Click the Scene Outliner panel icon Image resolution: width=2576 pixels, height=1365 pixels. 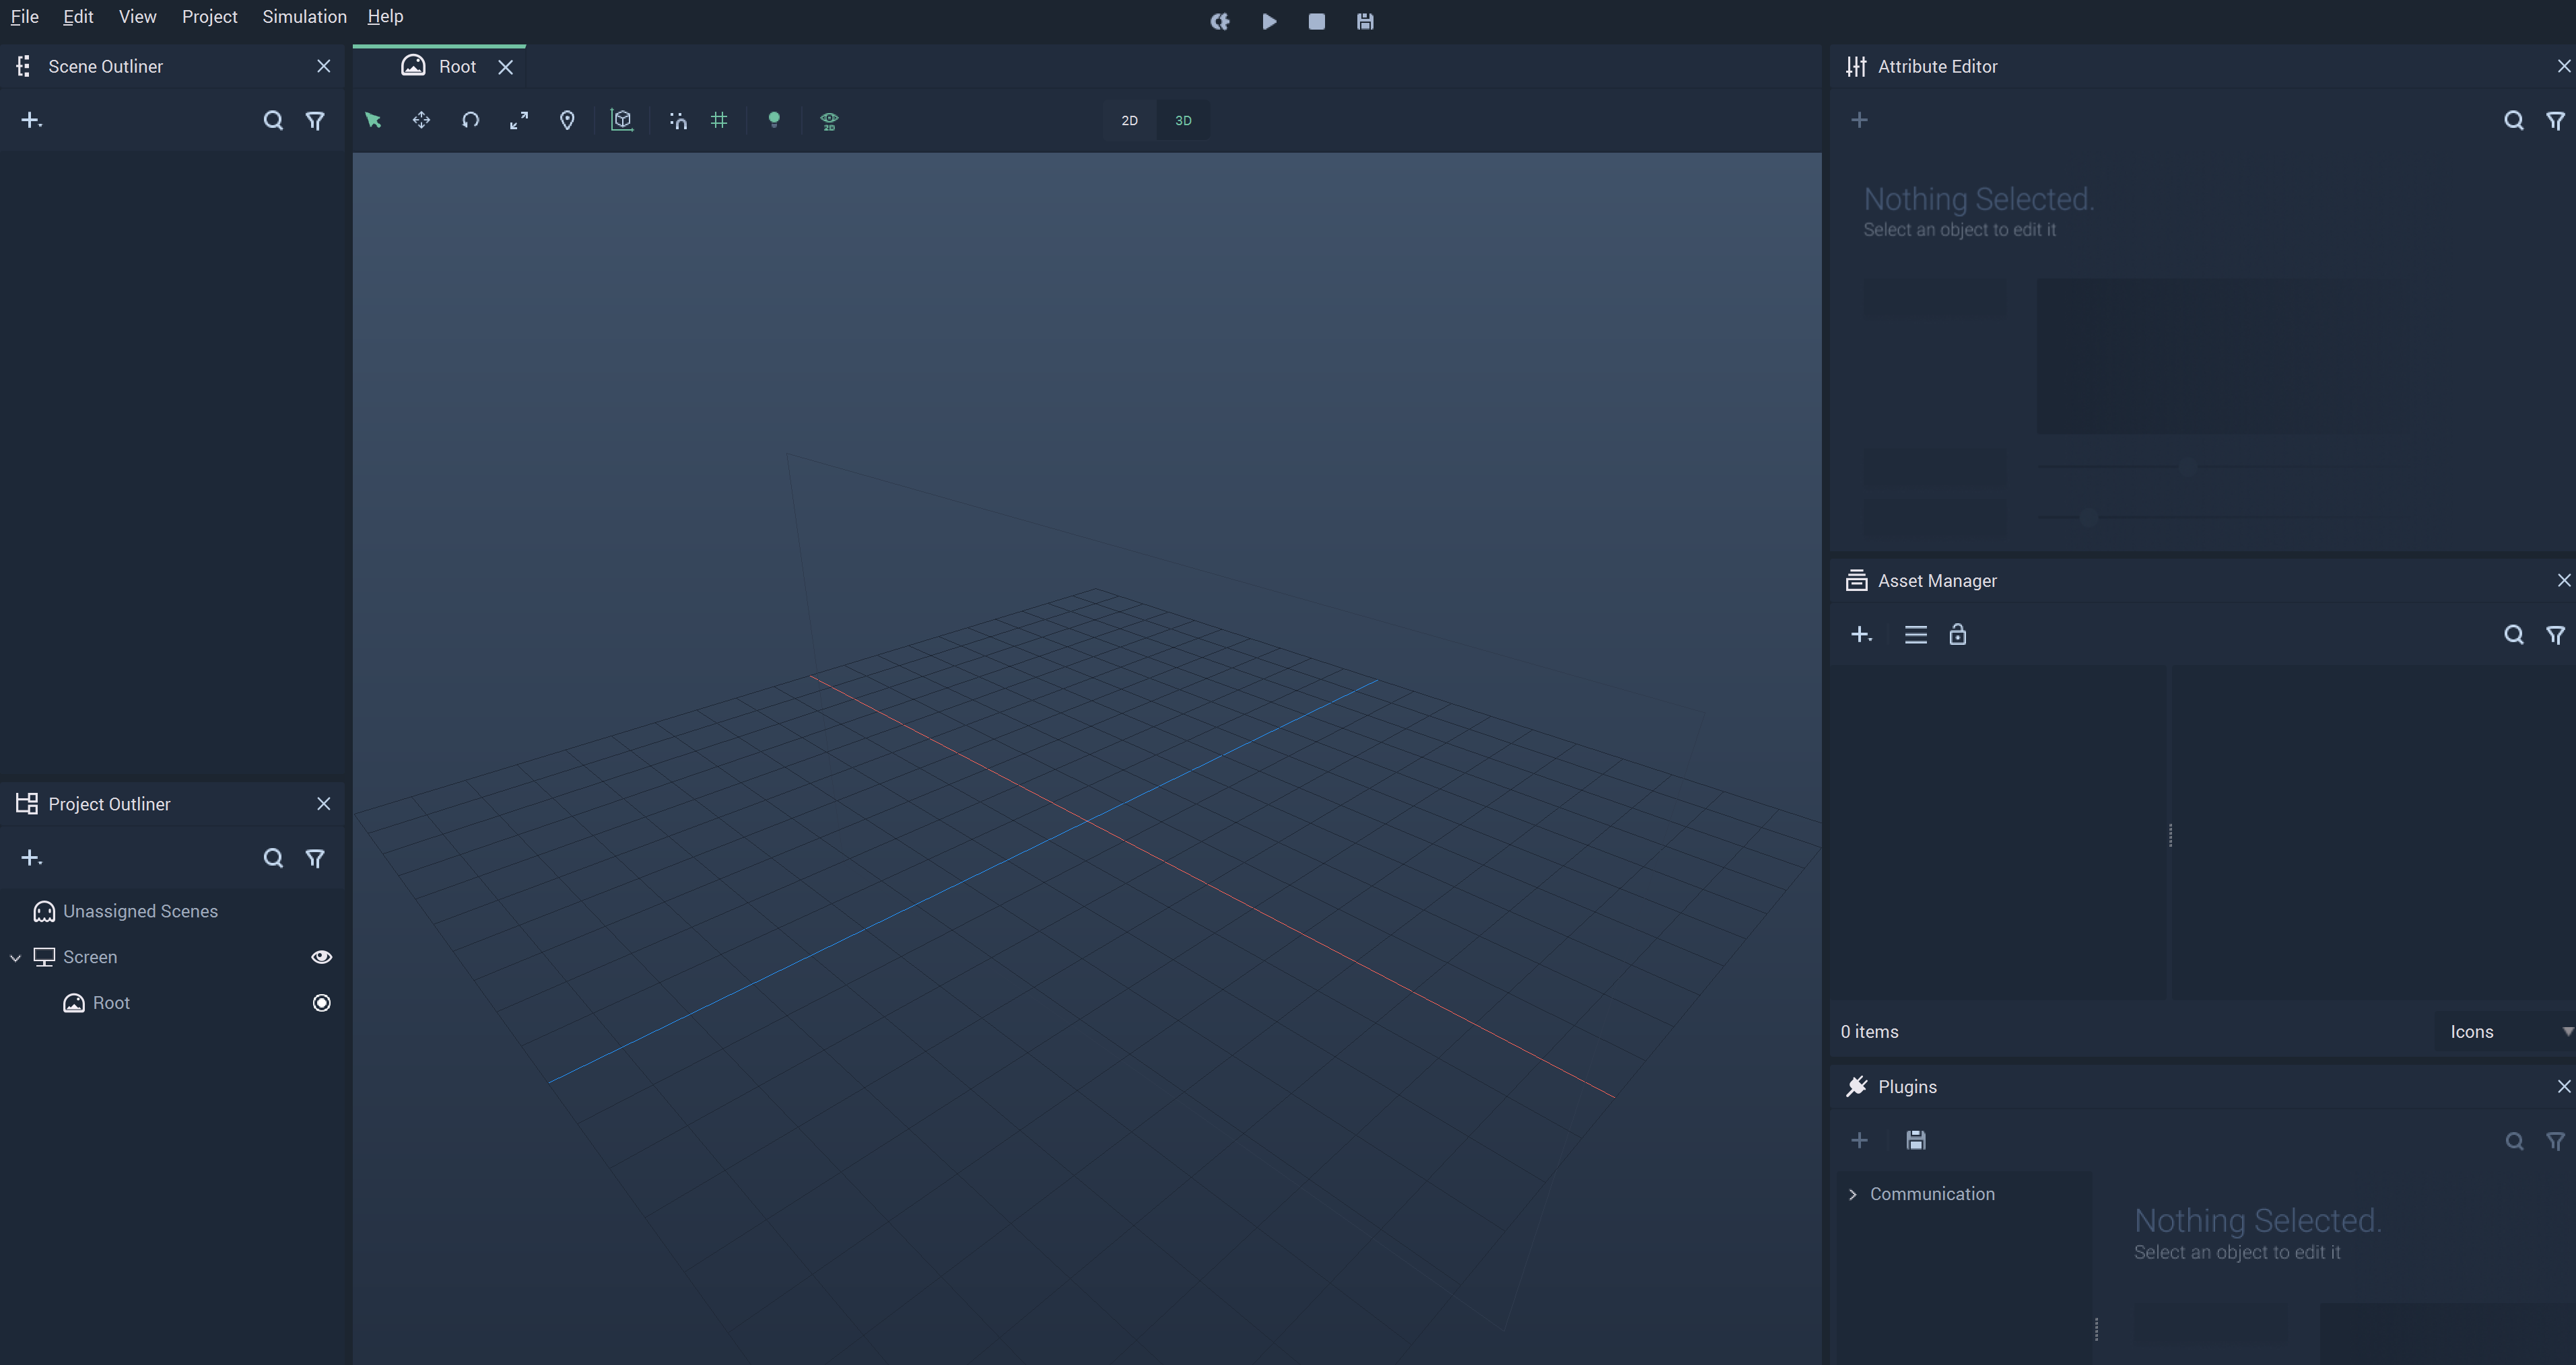click(x=24, y=66)
